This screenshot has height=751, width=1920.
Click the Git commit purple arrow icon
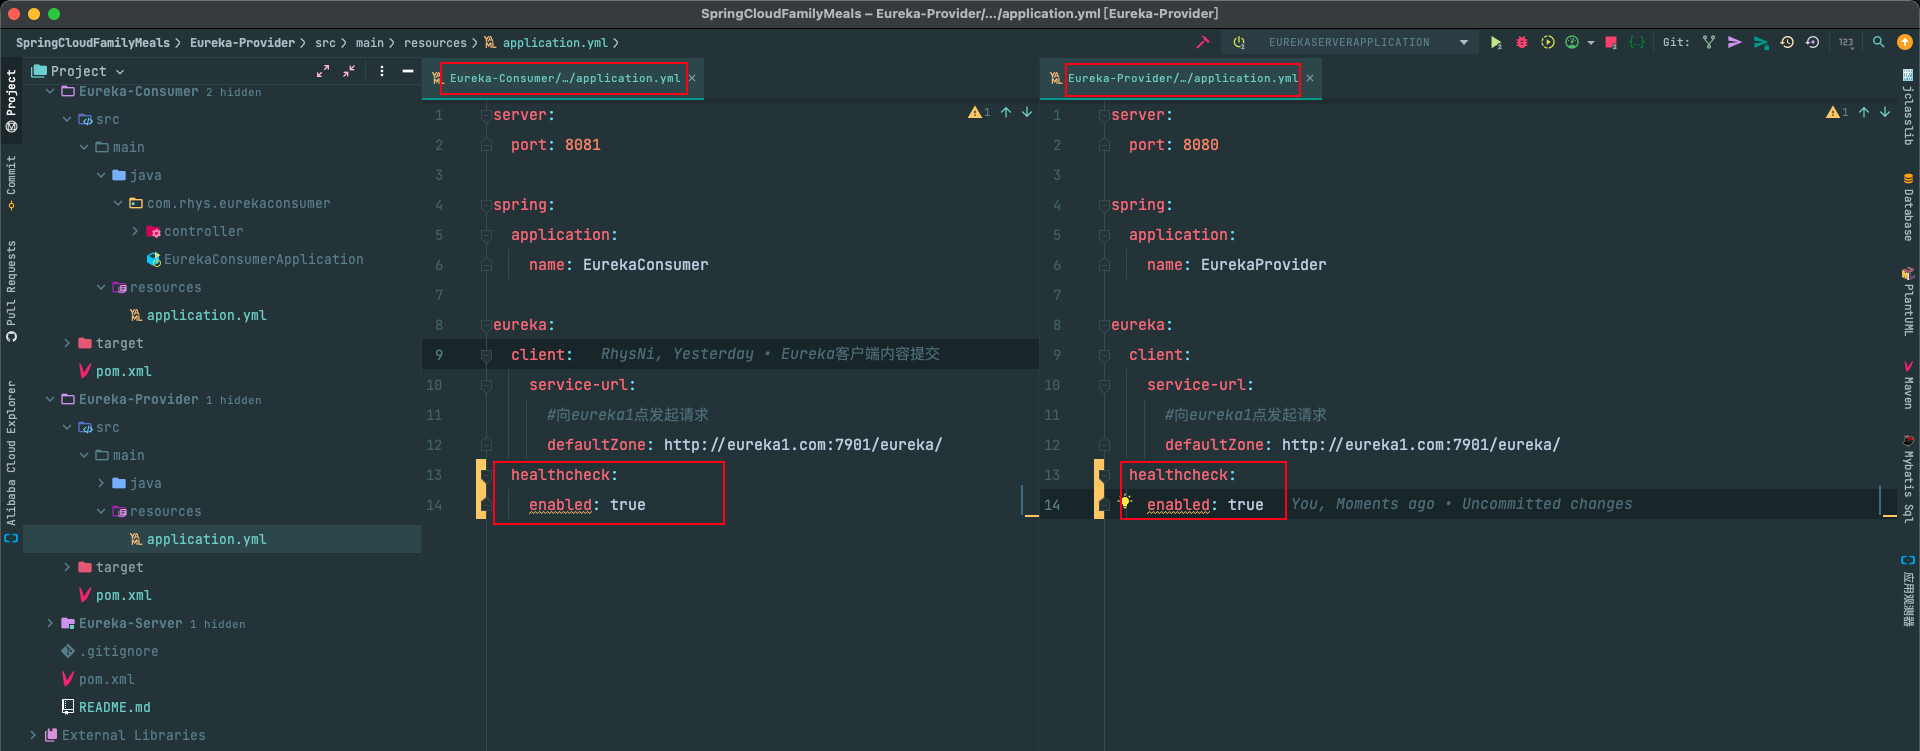point(1735,42)
